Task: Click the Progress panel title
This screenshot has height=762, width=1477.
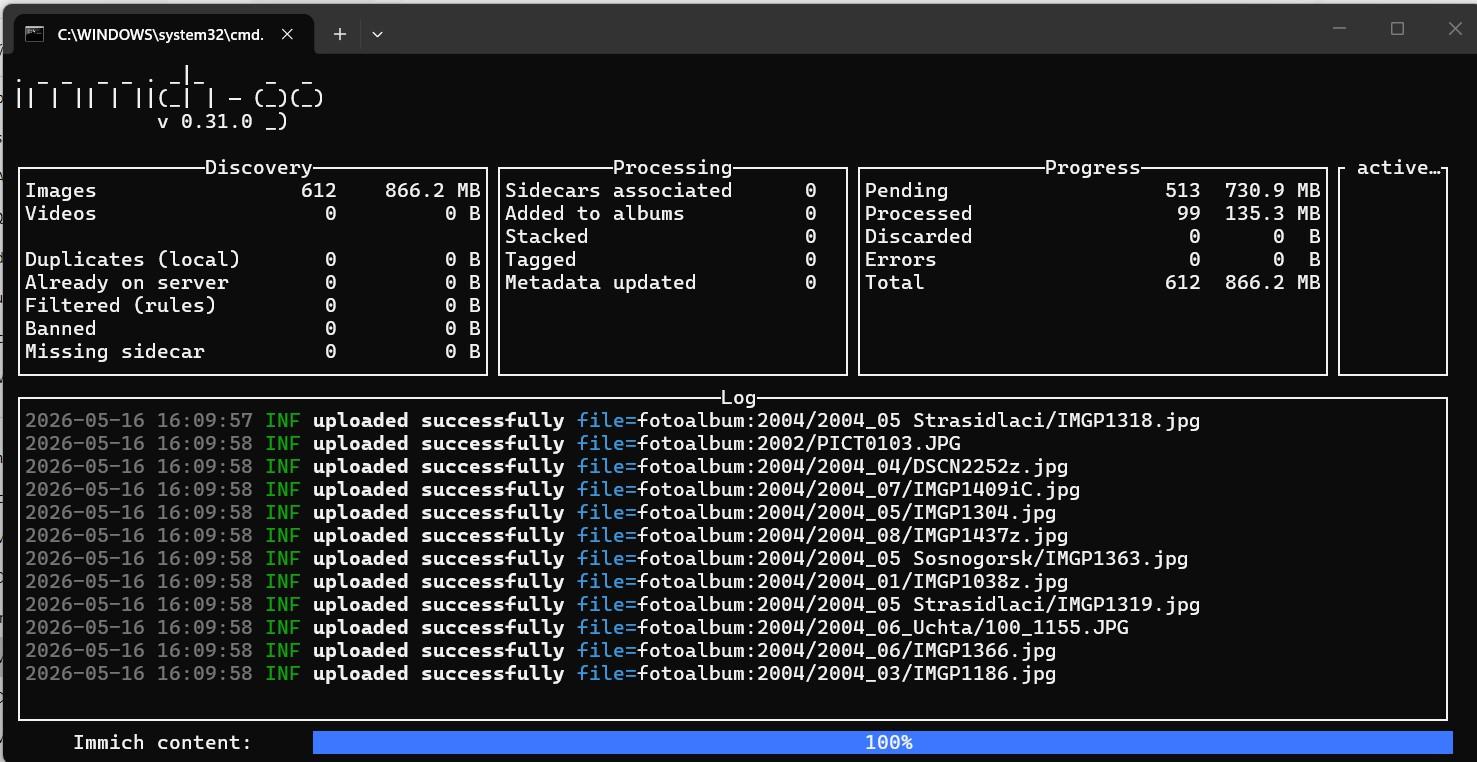Action: tap(1093, 167)
